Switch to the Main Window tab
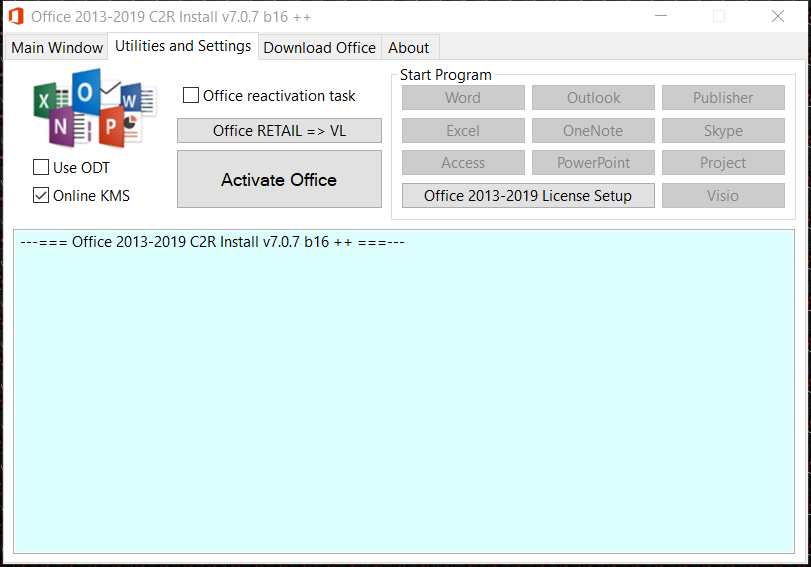The height and width of the screenshot is (567, 811). (x=57, y=48)
